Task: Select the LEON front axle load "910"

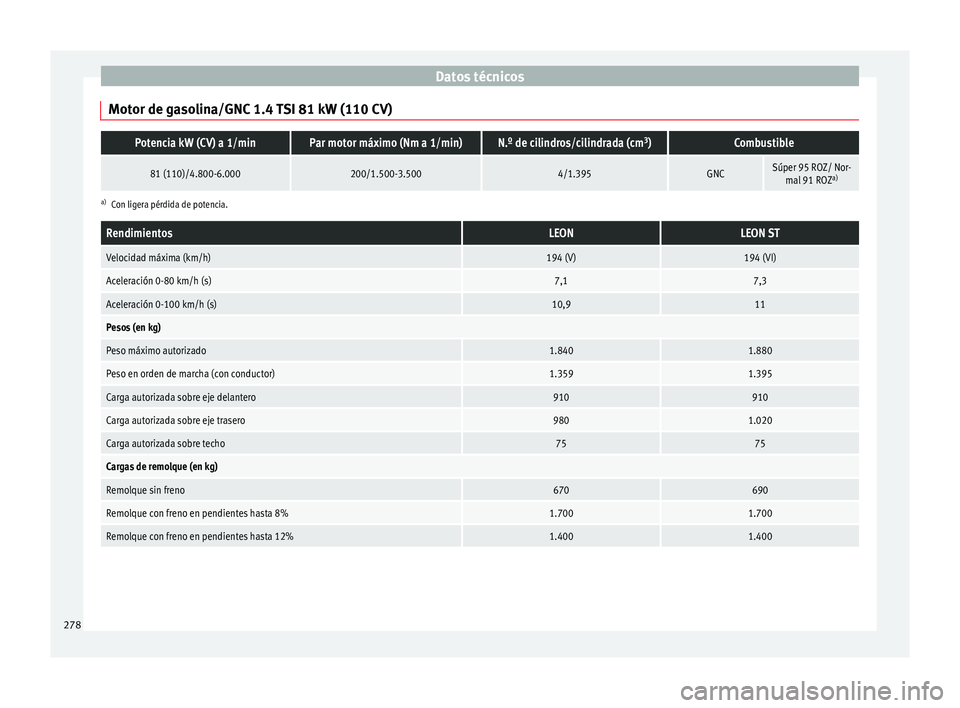Action: [x=561, y=397]
